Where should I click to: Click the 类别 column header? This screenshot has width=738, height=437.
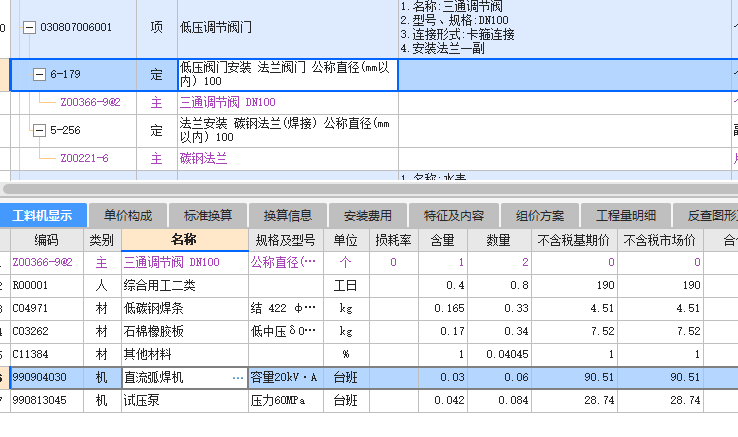point(102,241)
